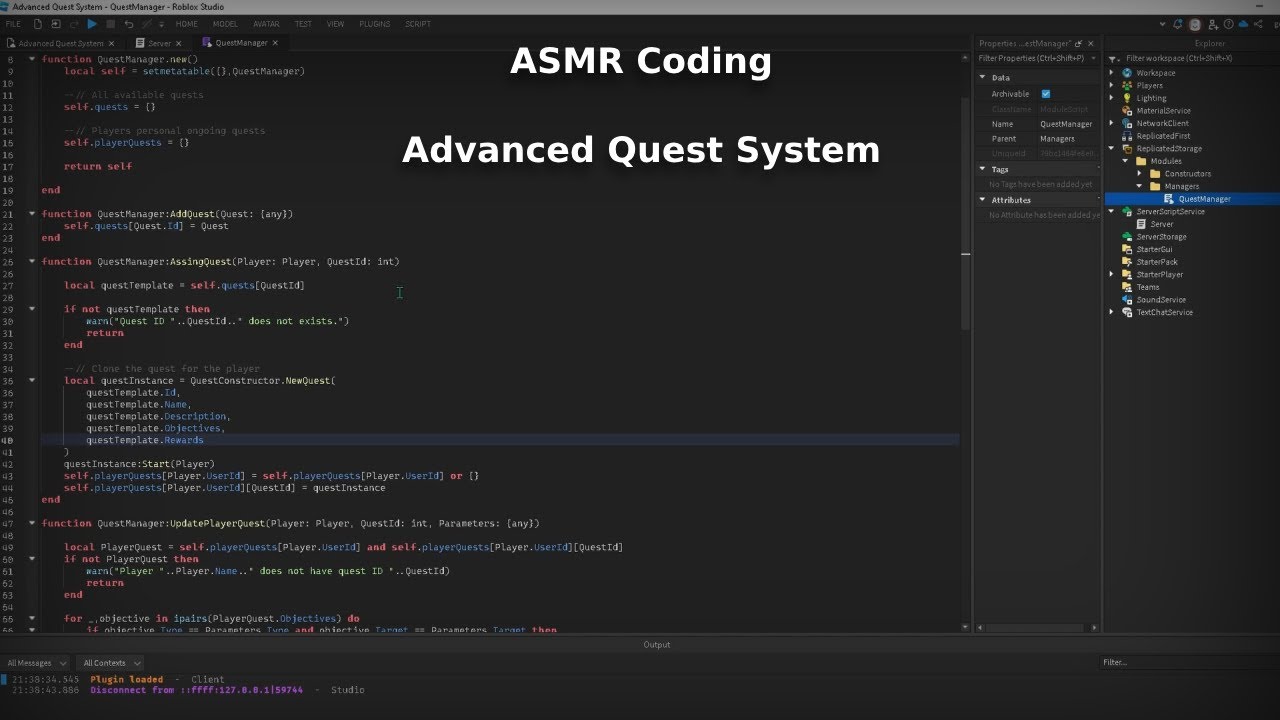
Task: Click the New file icon in toolbar
Action: (x=37, y=24)
